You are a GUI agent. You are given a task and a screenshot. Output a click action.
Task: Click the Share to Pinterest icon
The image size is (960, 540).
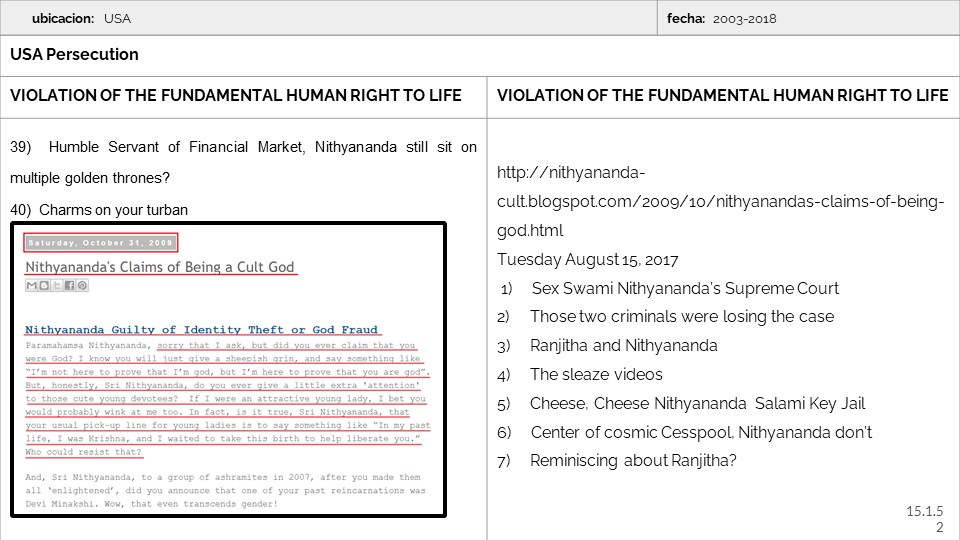point(82,286)
